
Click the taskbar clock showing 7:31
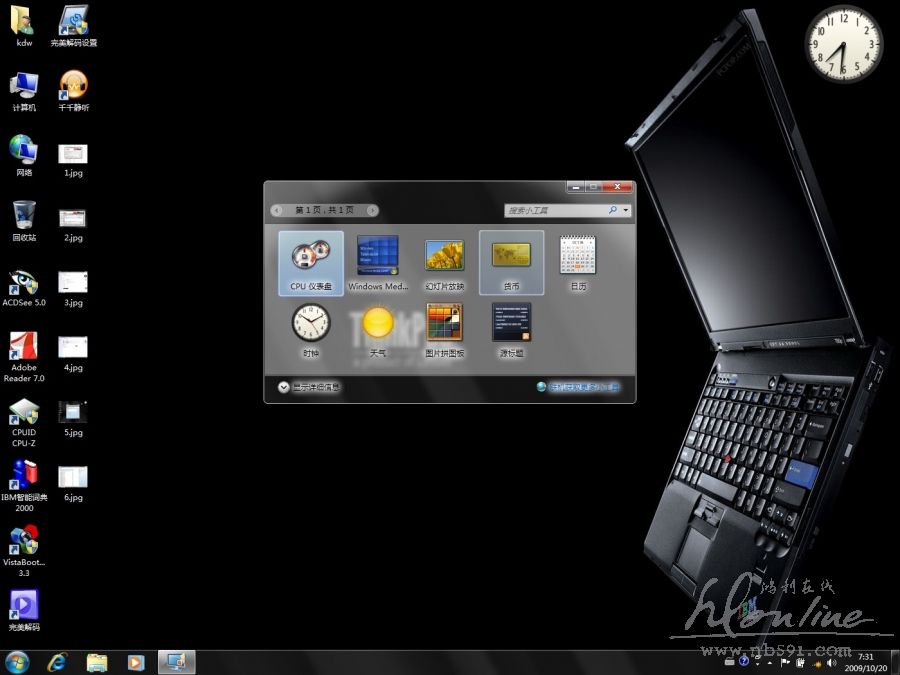(x=866, y=662)
